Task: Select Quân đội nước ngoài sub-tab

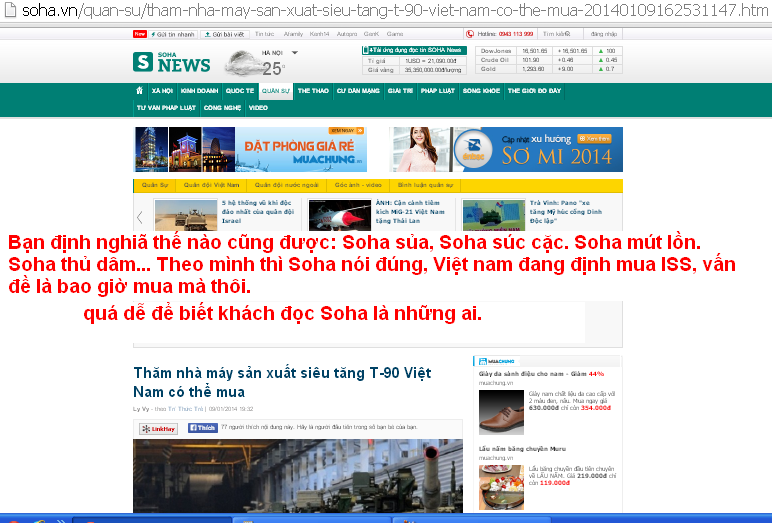Action: [x=287, y=185]
